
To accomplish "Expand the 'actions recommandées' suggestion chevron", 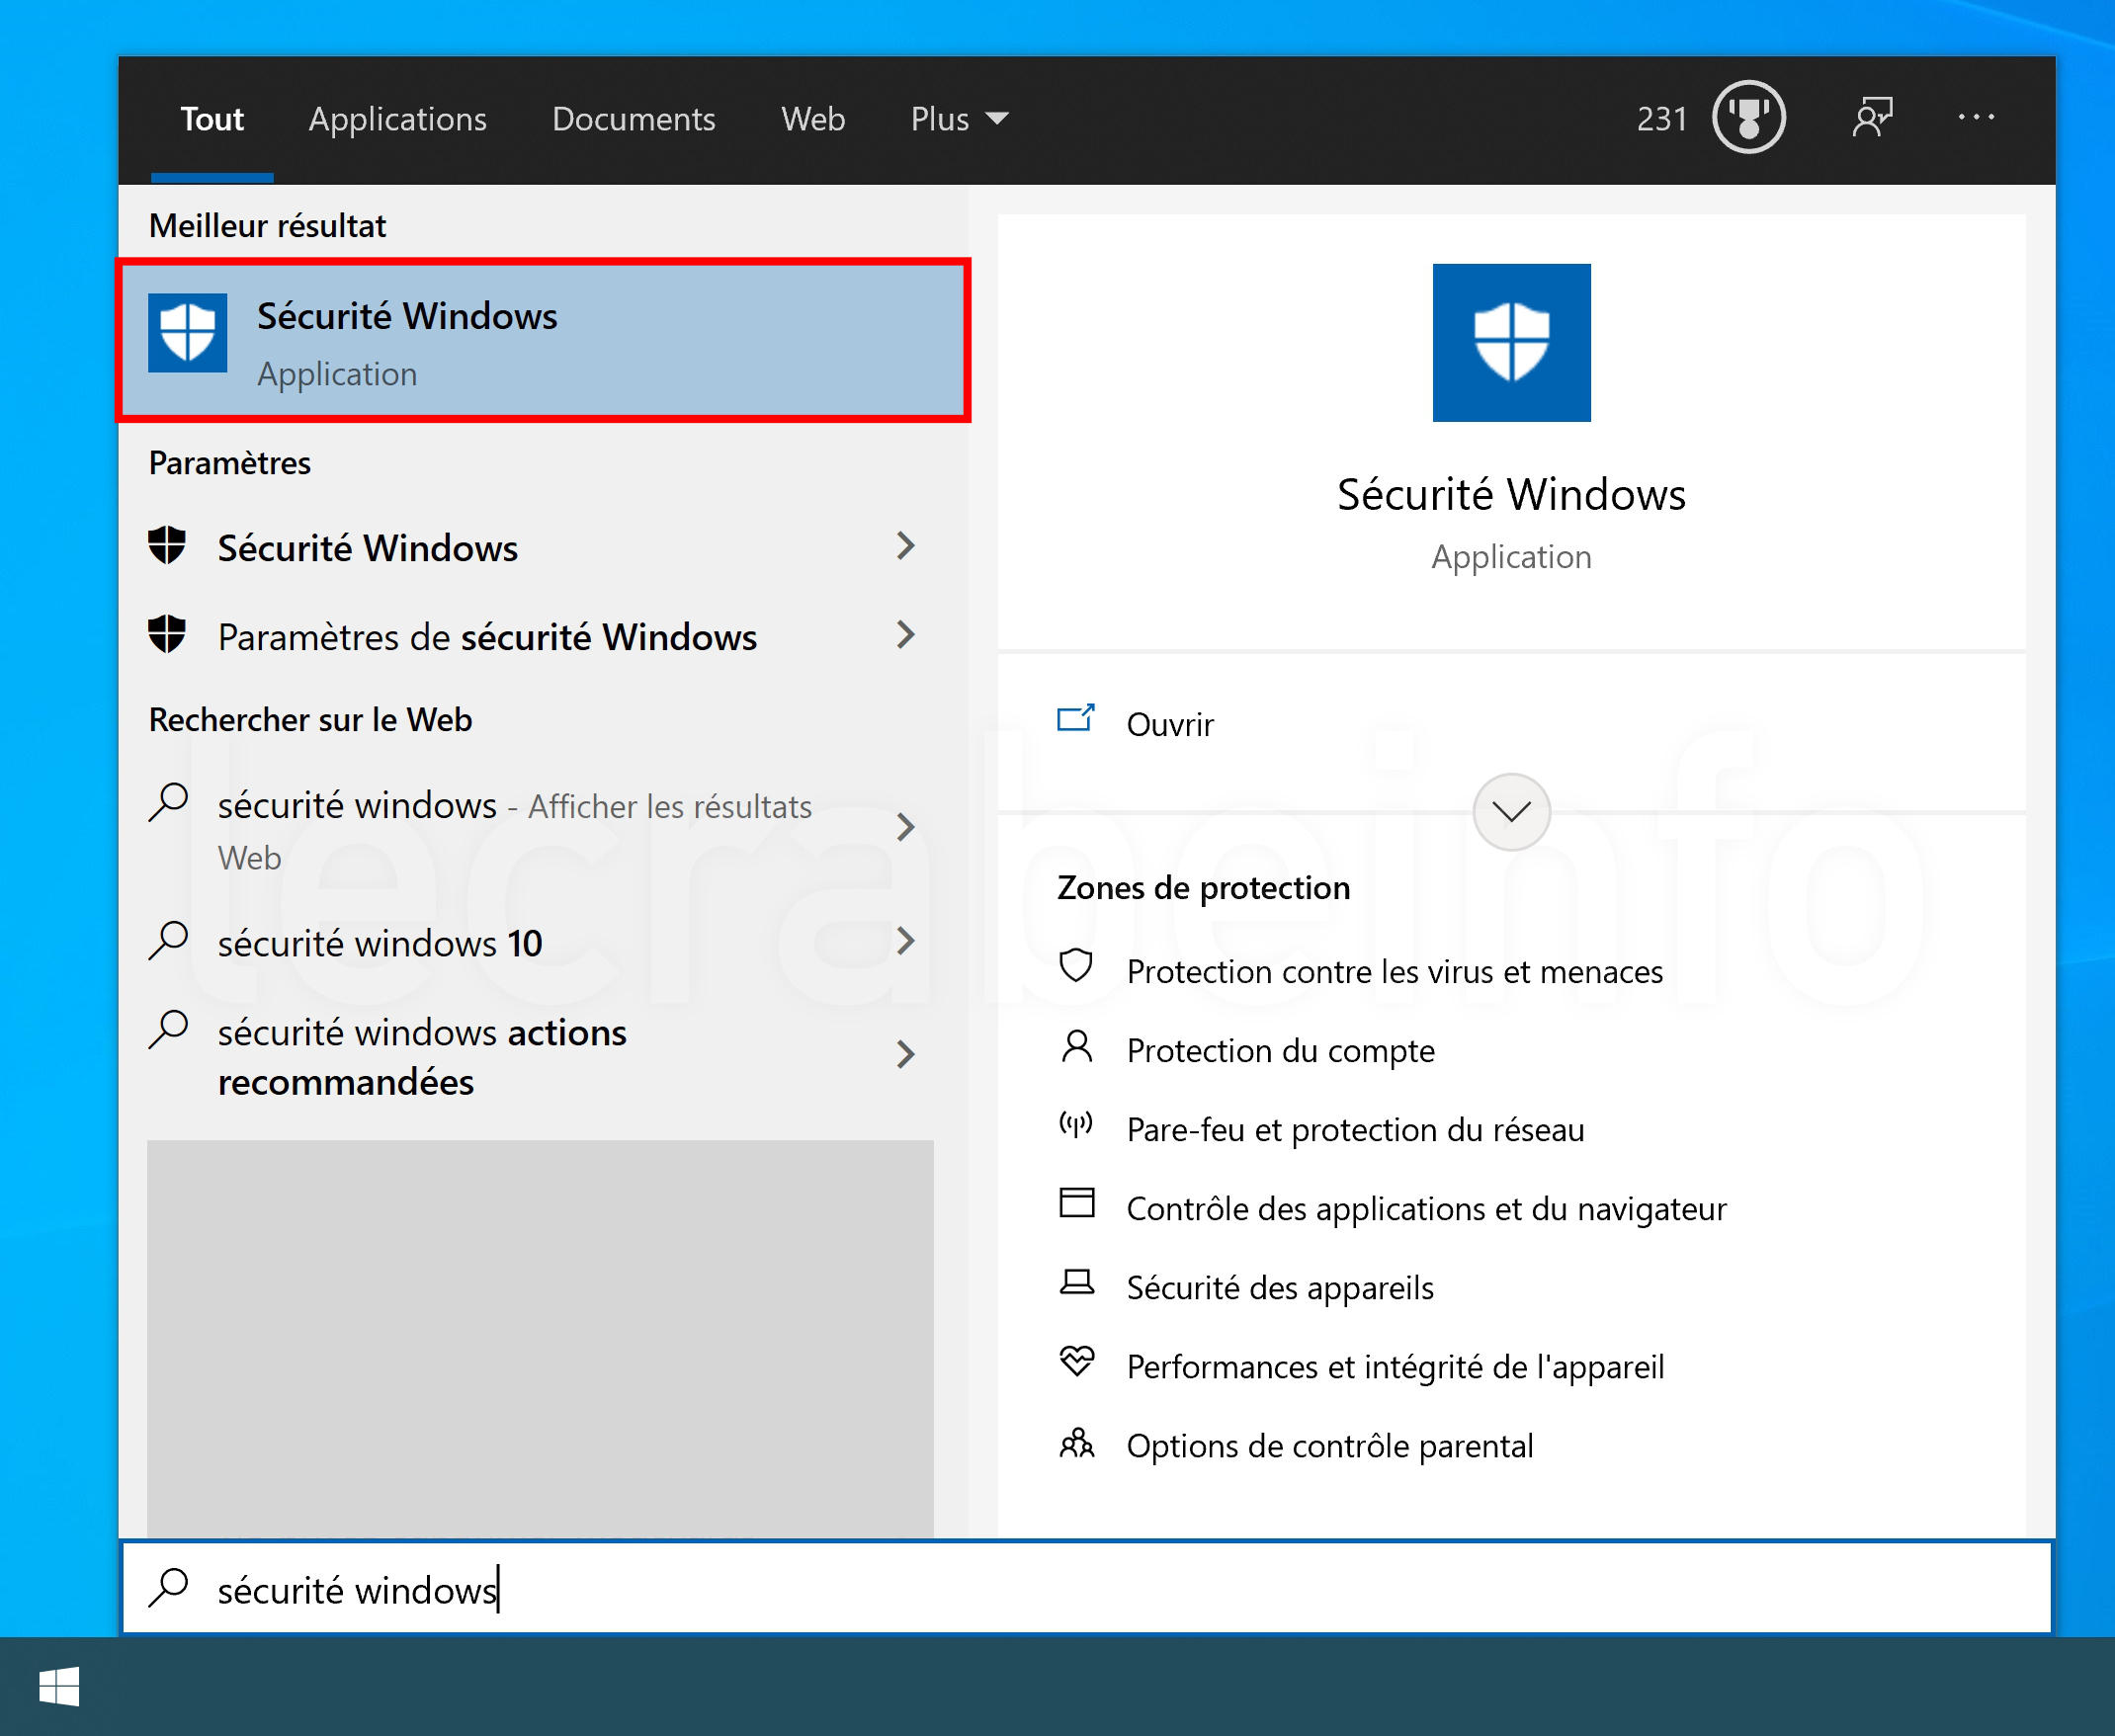I will tap(906, 1055).
